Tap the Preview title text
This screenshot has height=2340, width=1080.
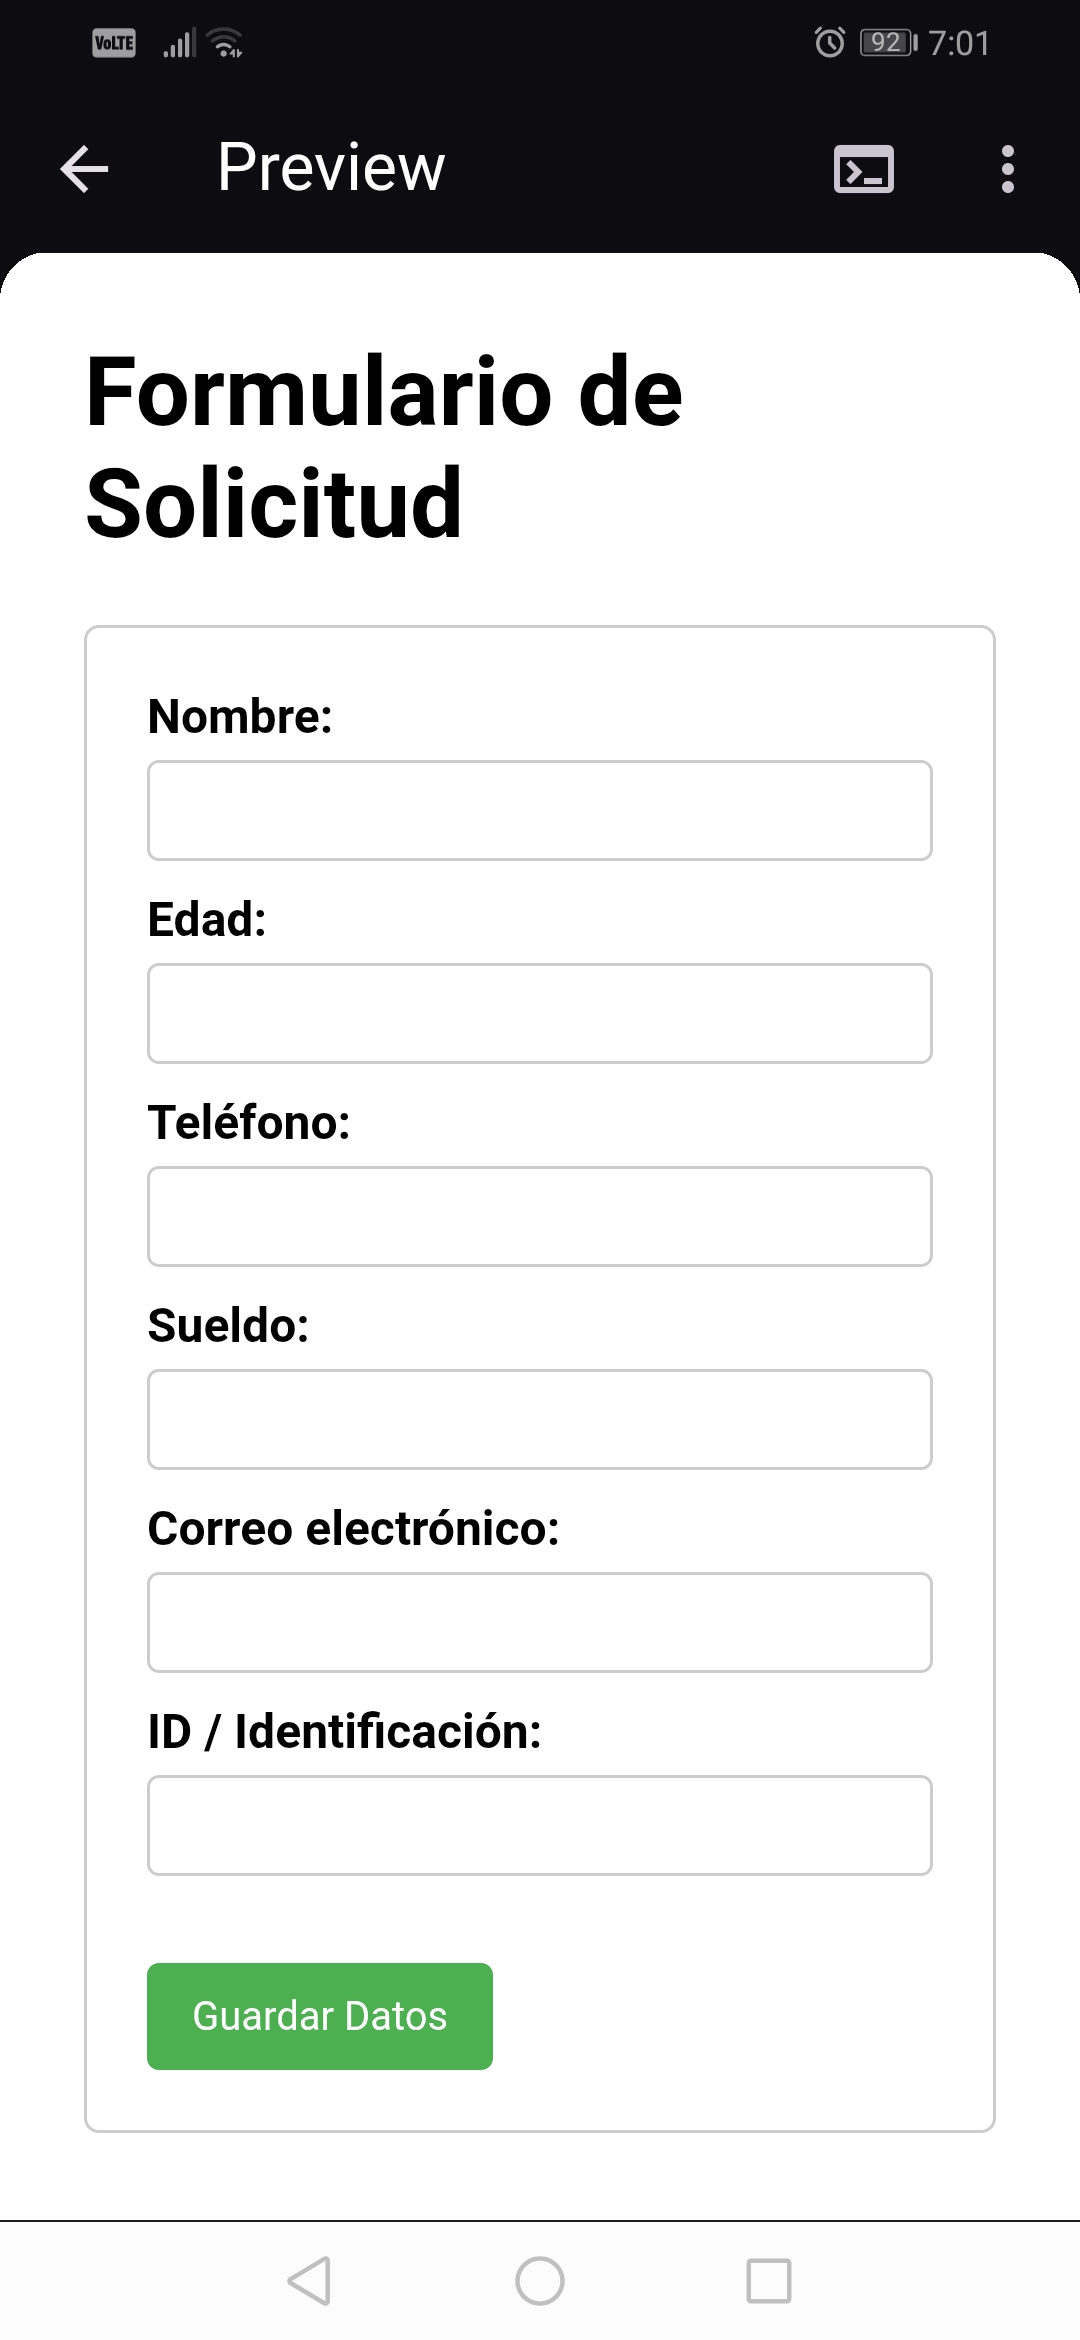(331, 167)
